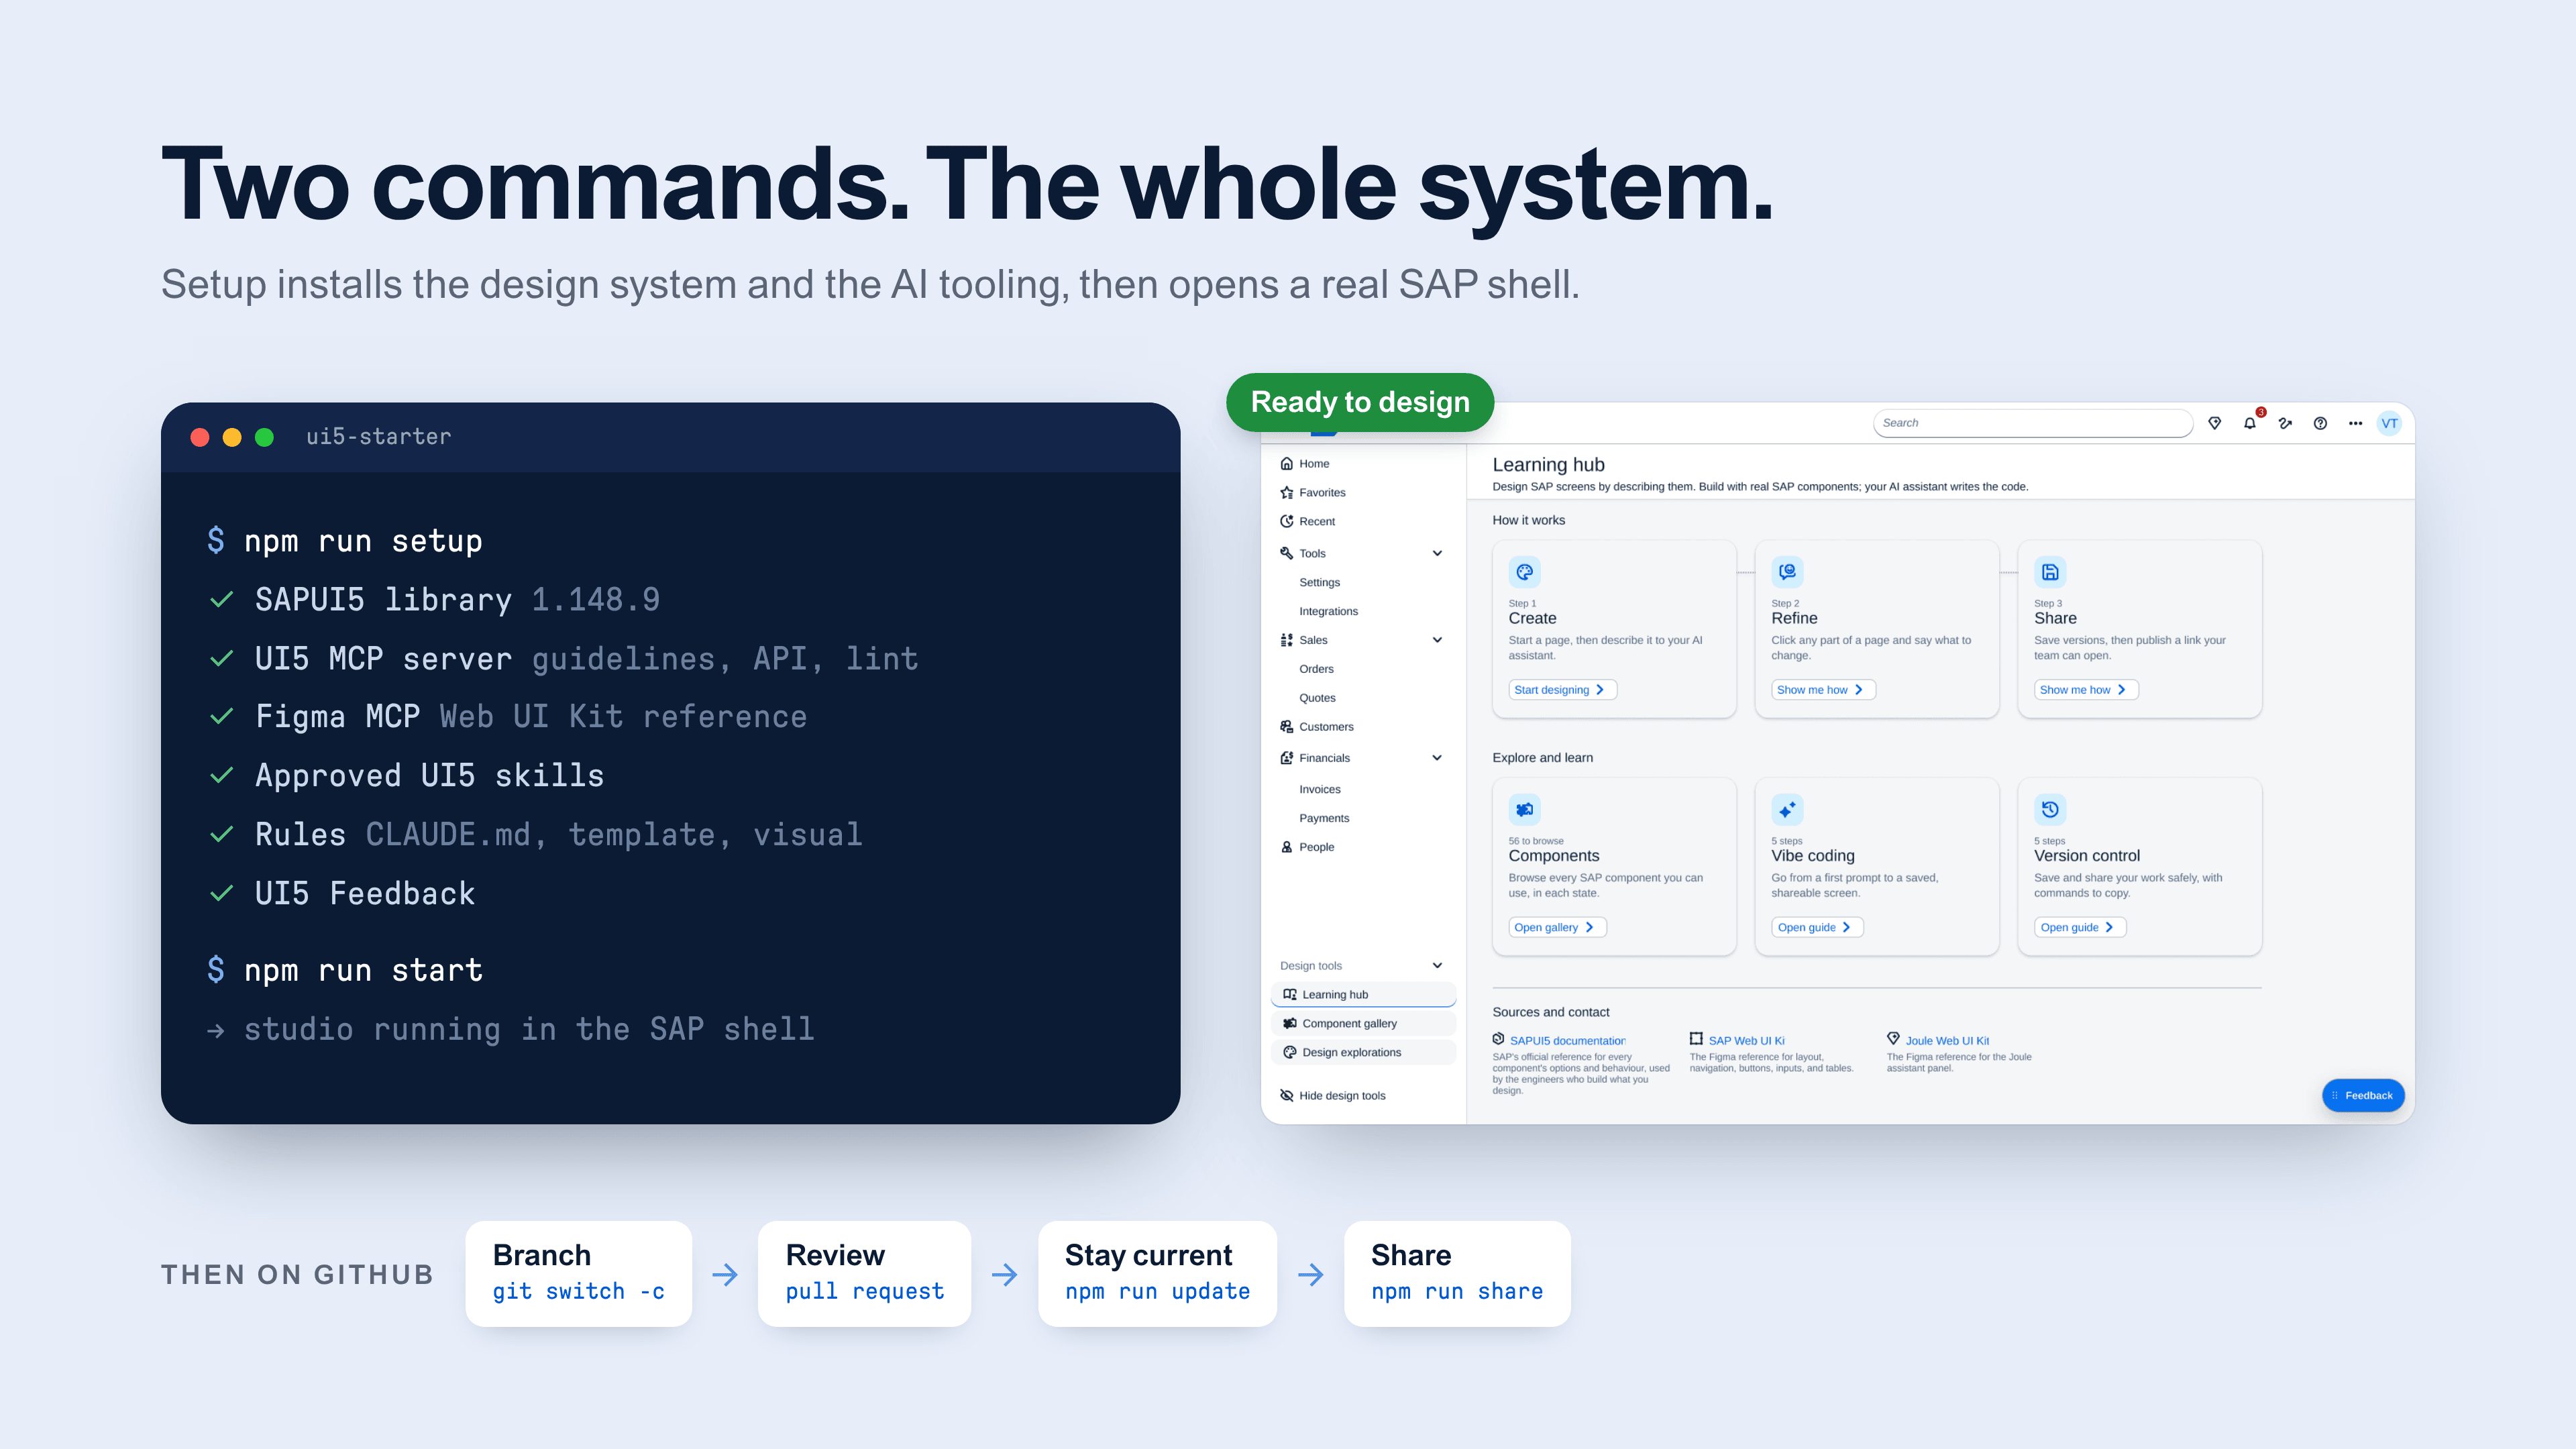This screenshot has width=2576, height=1449.
Task: Collapse the Sales section chevron
Action: [x=1437, y=640]
